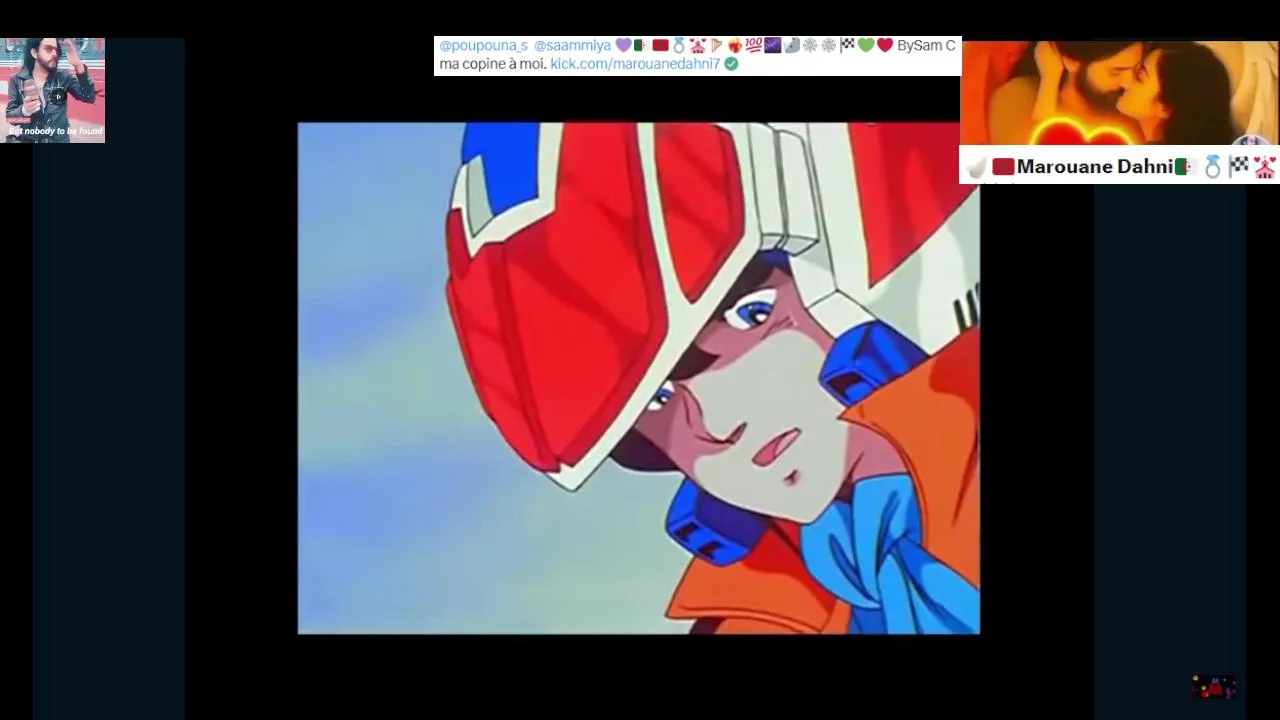Screen dimensions: 1280x720
Task: Click ring emoji in Marouane Dahni label
Action: 1212,167
